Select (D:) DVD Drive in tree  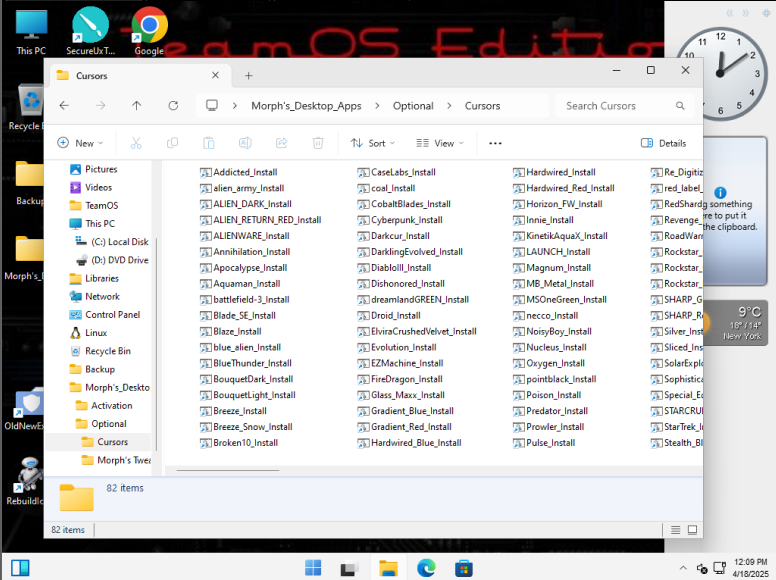coord(112,260)
